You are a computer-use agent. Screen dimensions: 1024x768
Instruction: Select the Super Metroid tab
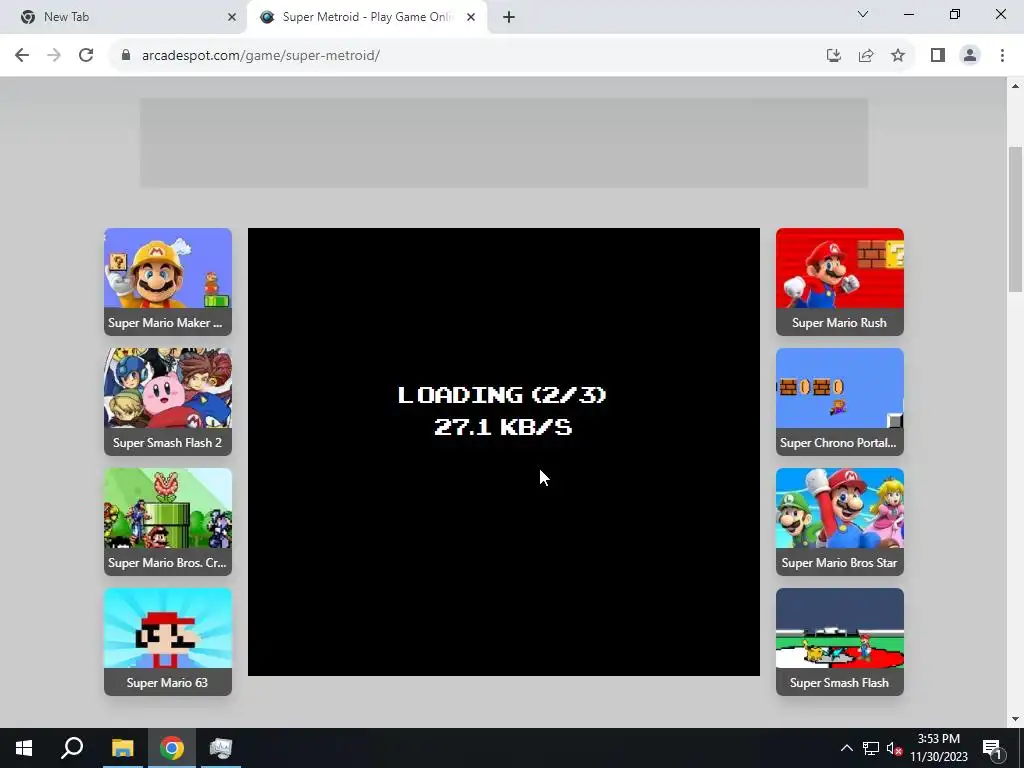367,18
